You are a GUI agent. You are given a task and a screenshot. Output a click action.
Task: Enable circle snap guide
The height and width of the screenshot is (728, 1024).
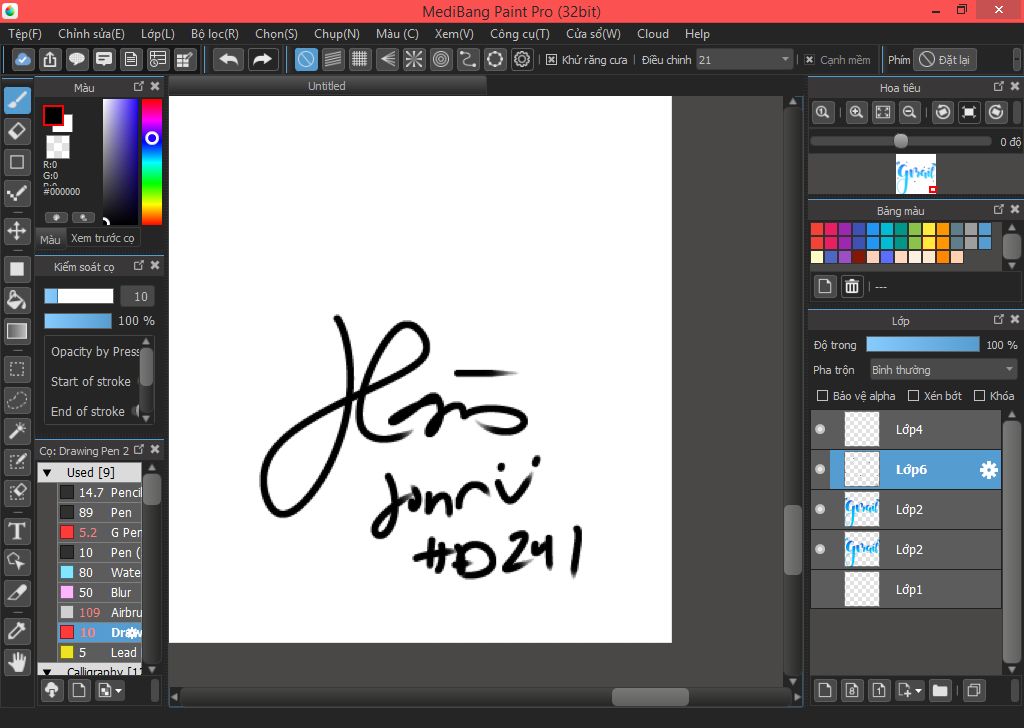click(x=441, y=59)
